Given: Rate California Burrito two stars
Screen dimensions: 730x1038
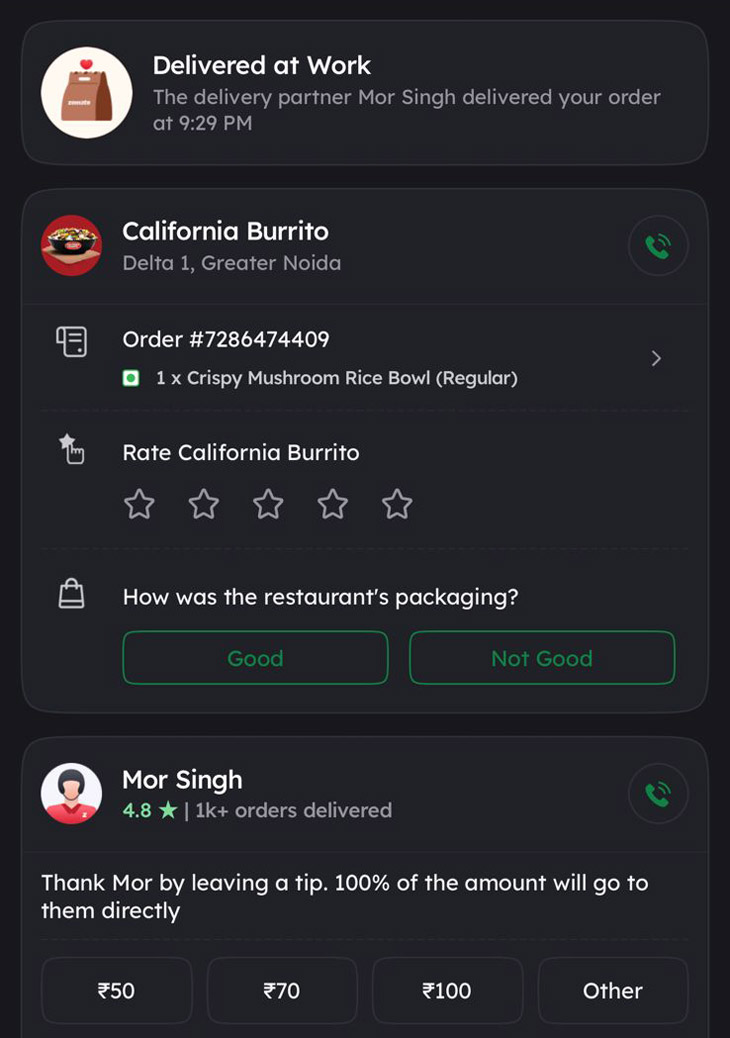Looking at the screenshot, I should [x=204, y=504].
